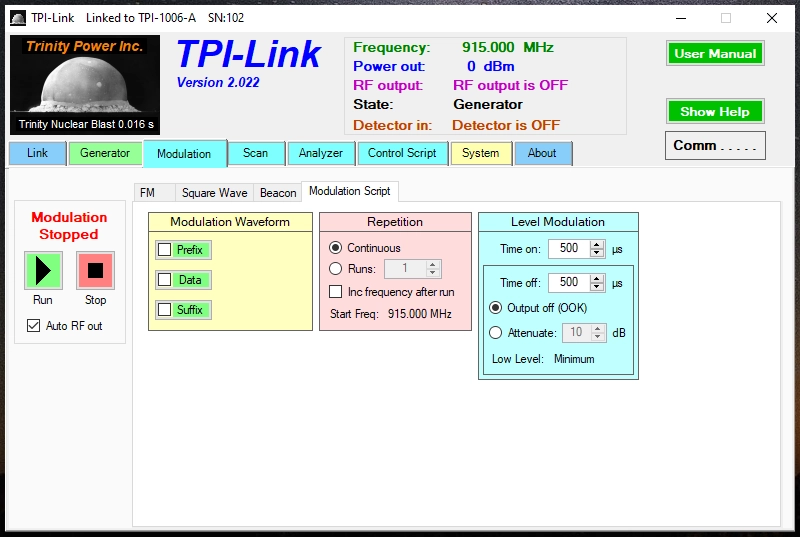This screenshot has height=537, width=800.
Task: Click the Attenuate dB value field
Action: click(577, 333)
